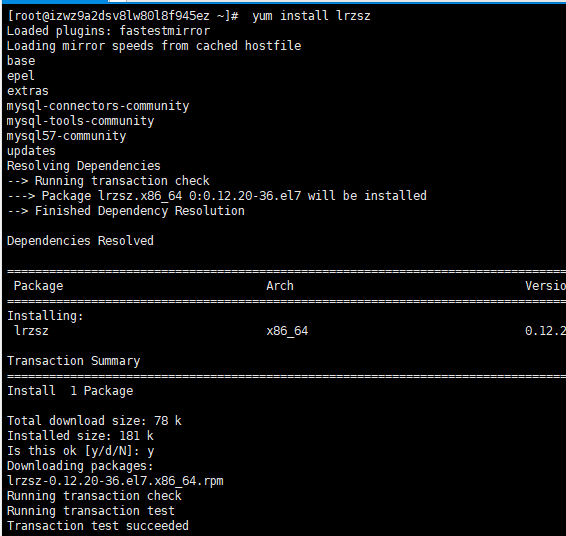The width and height of the screenshot is (566, 536).
Task: Select the 'Loaded plugins: fastestmirror' line
Action: click(108, 31)
